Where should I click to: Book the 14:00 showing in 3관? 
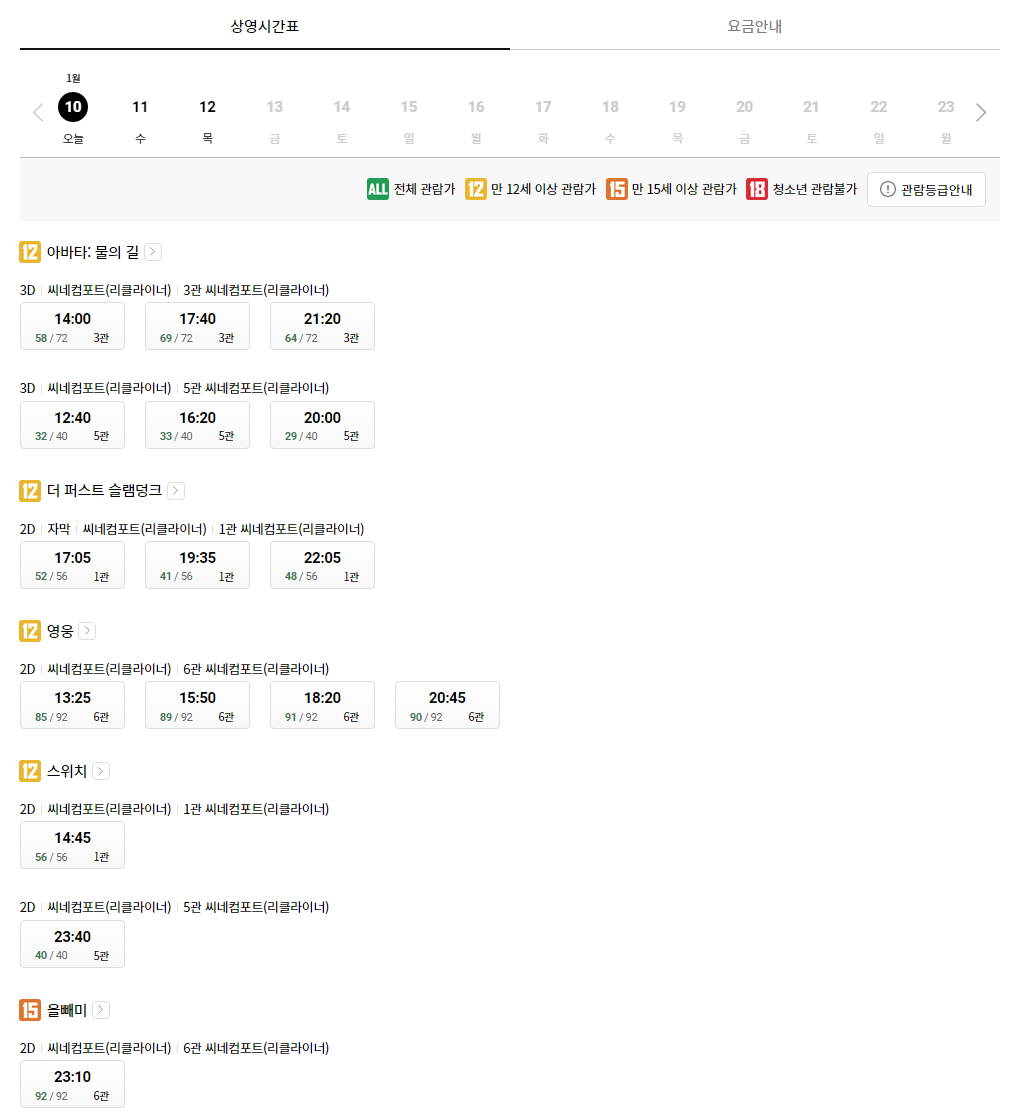point(72,326)
